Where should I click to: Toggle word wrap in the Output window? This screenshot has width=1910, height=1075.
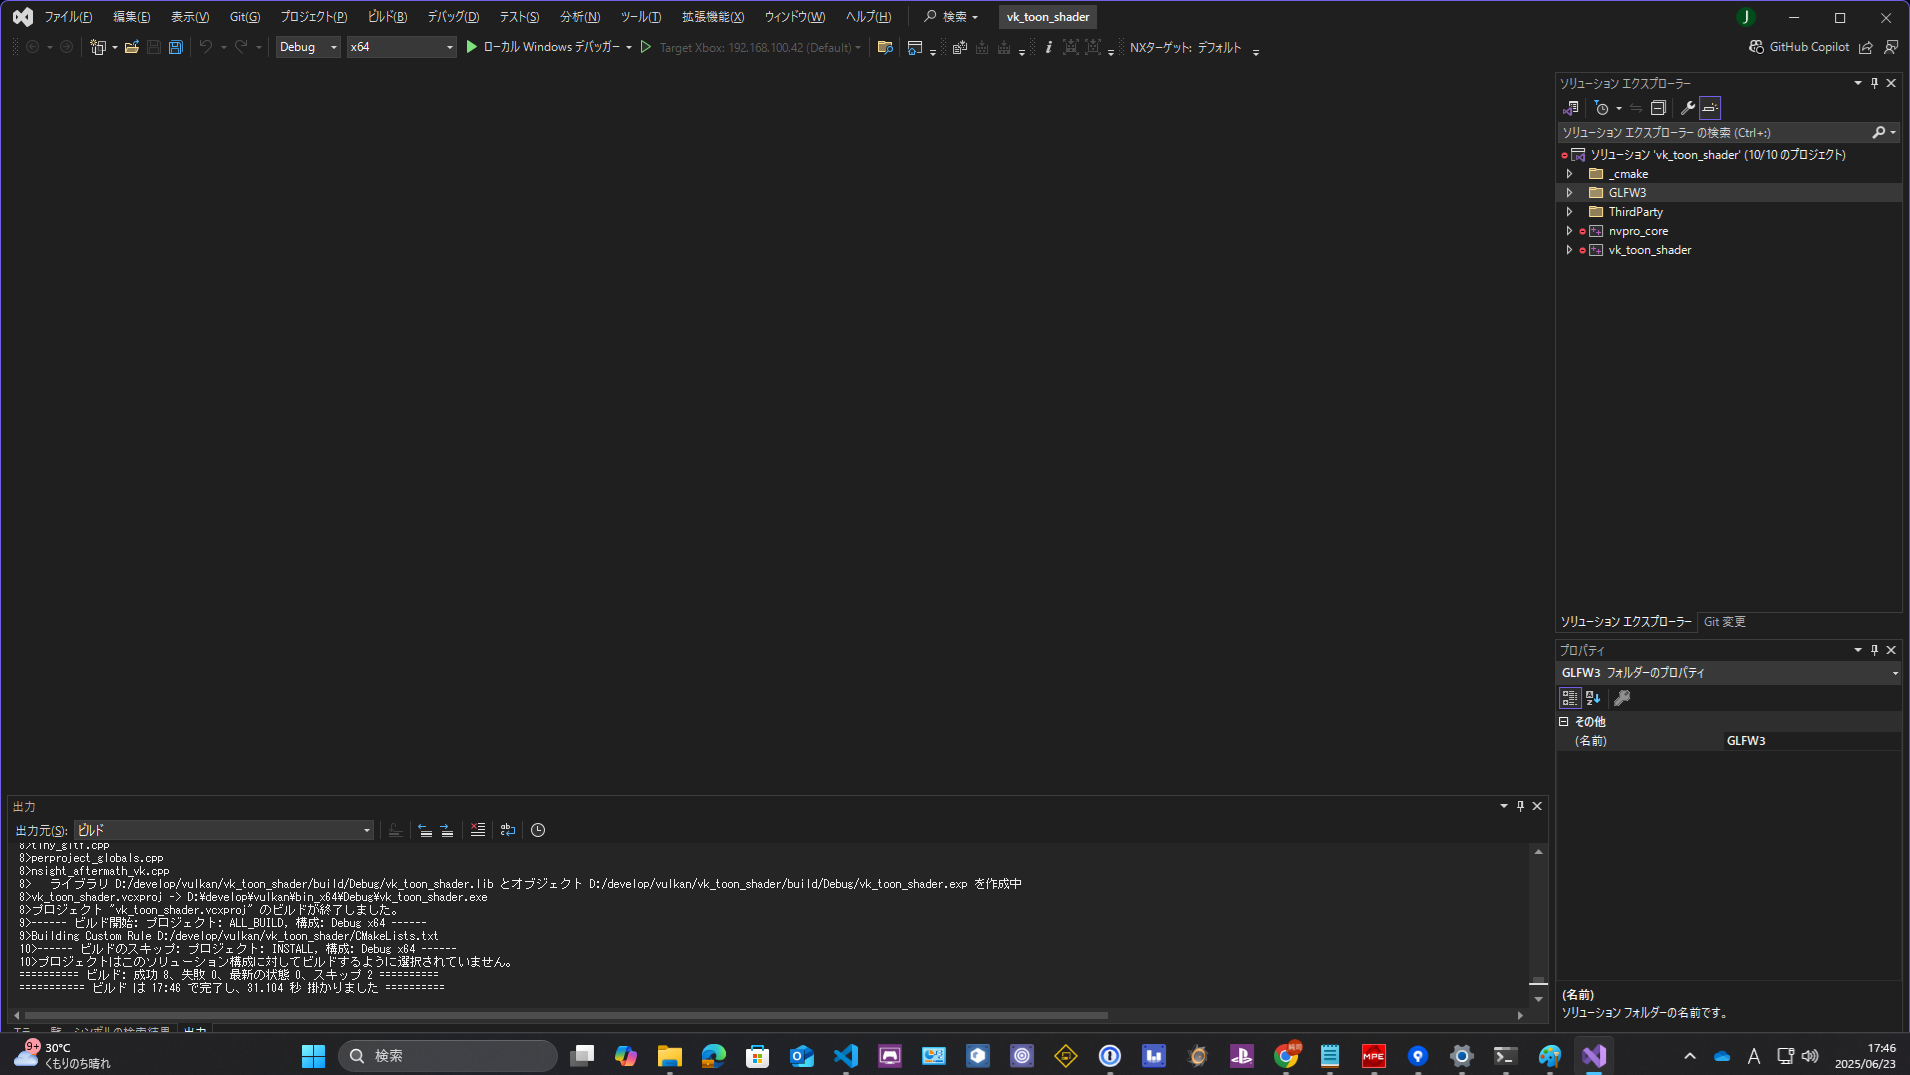click(x=508, y=830)
